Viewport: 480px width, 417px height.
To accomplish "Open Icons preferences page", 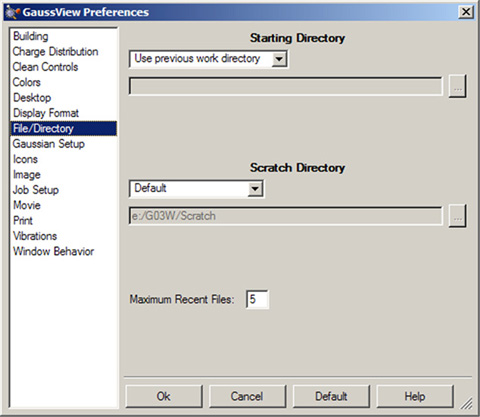I will point(25,159).
